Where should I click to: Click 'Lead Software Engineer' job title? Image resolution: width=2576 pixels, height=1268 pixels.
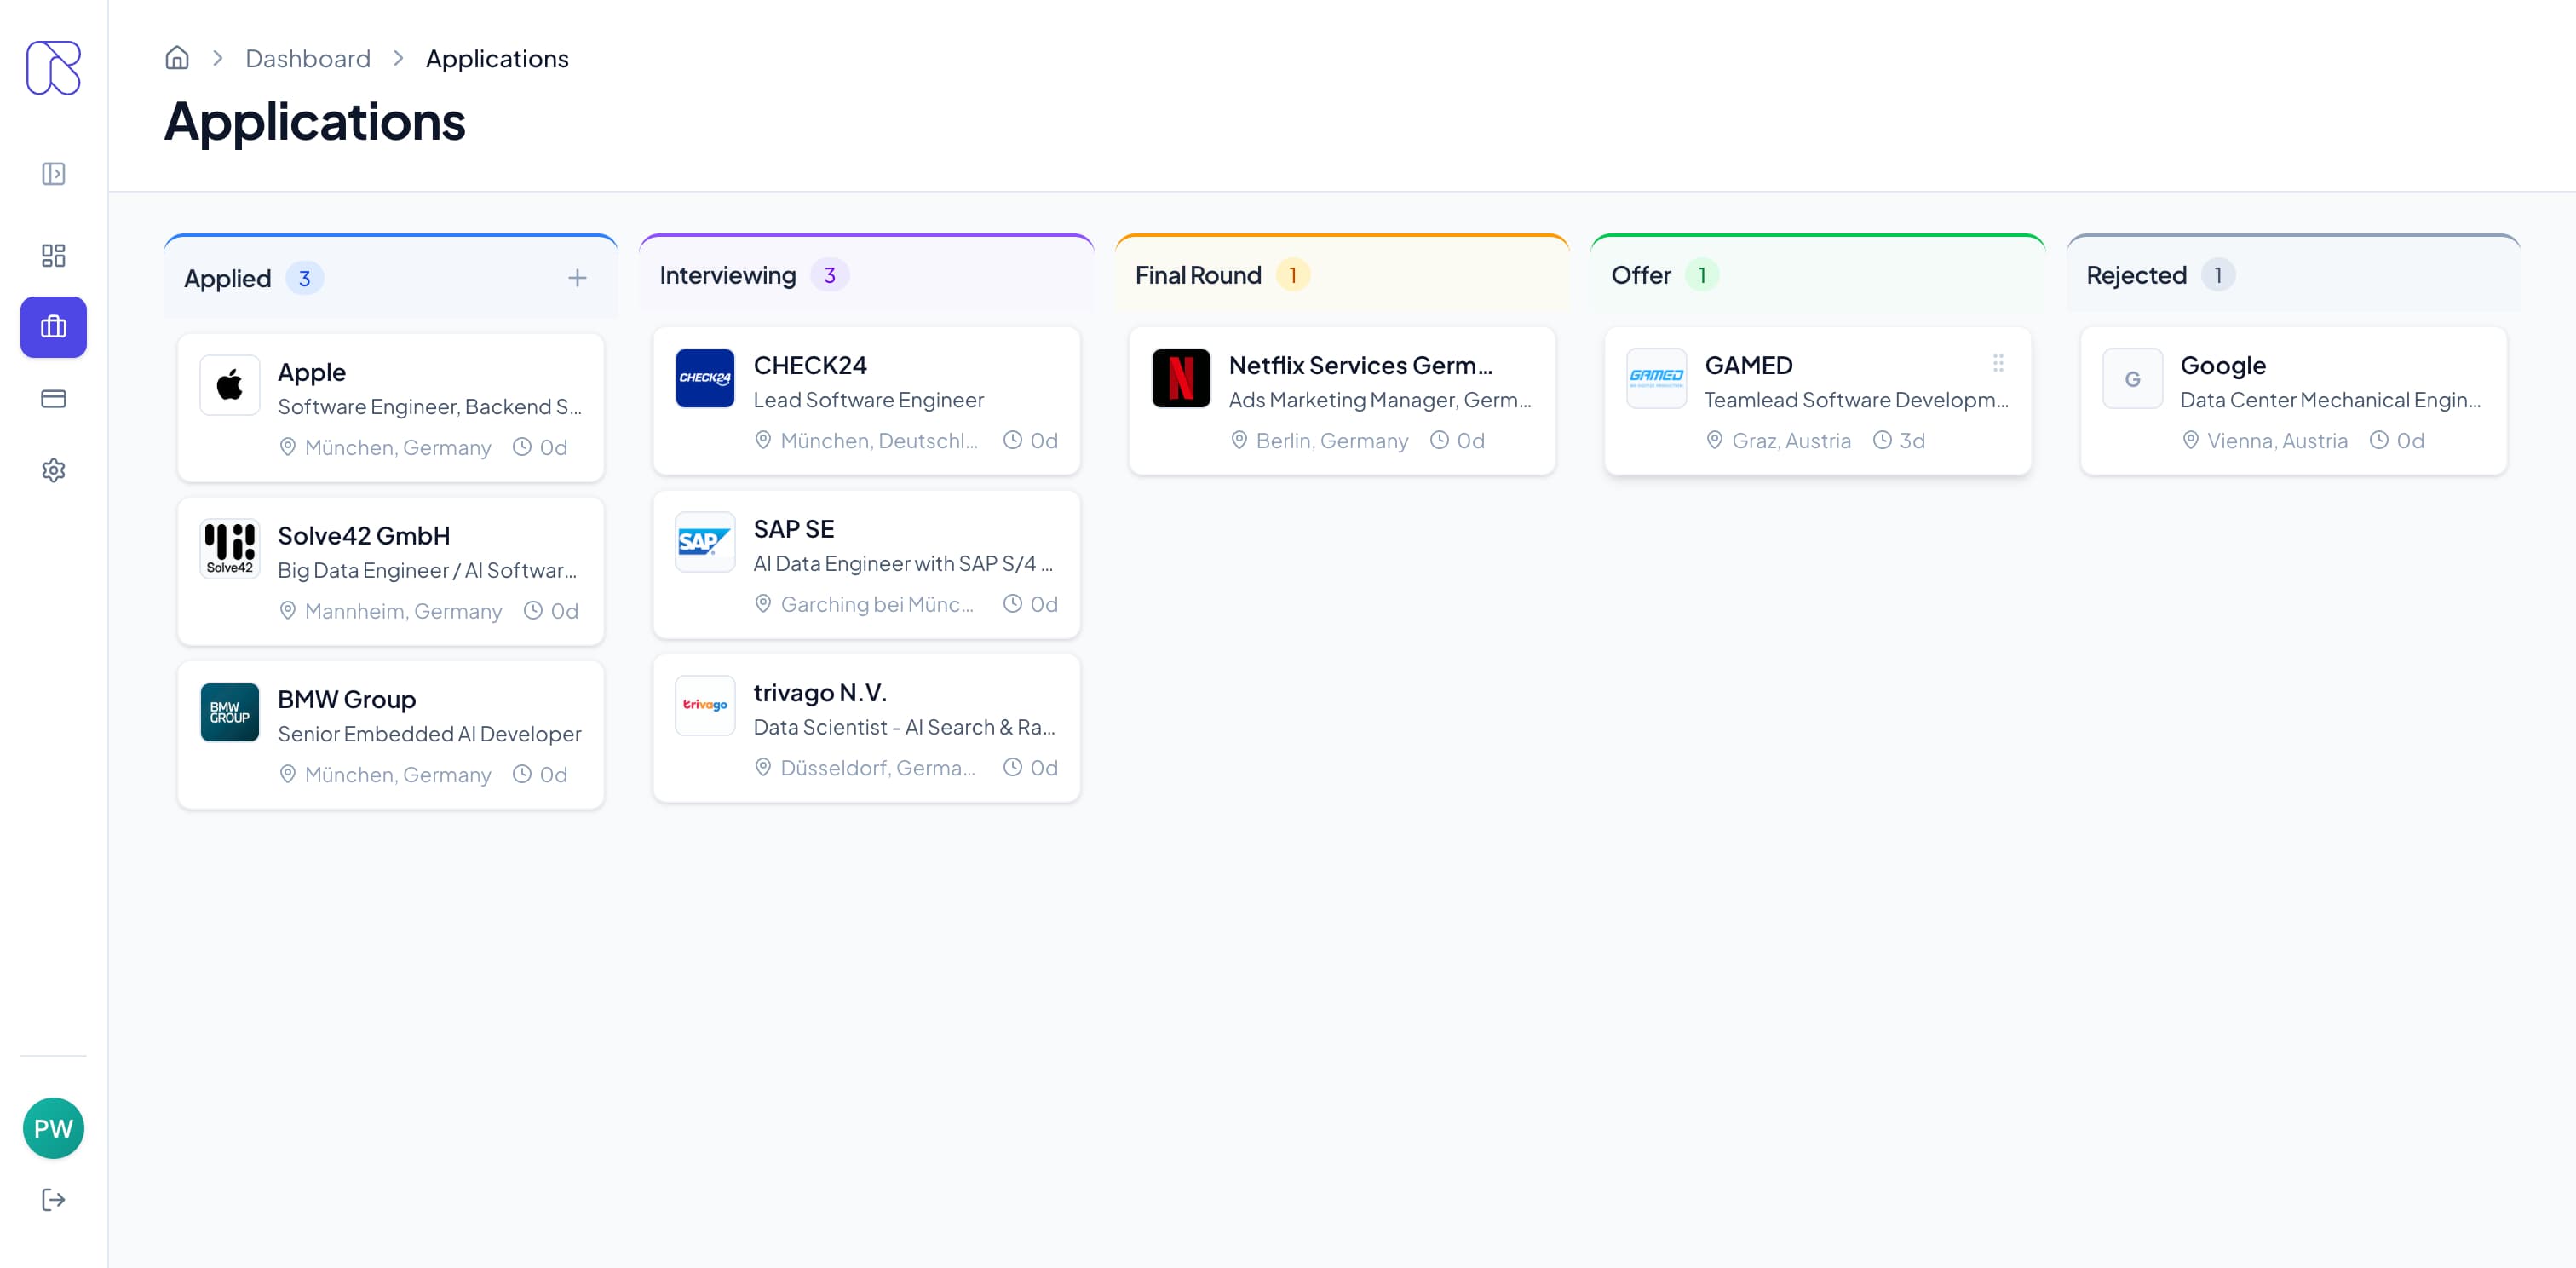pos(869,399)
